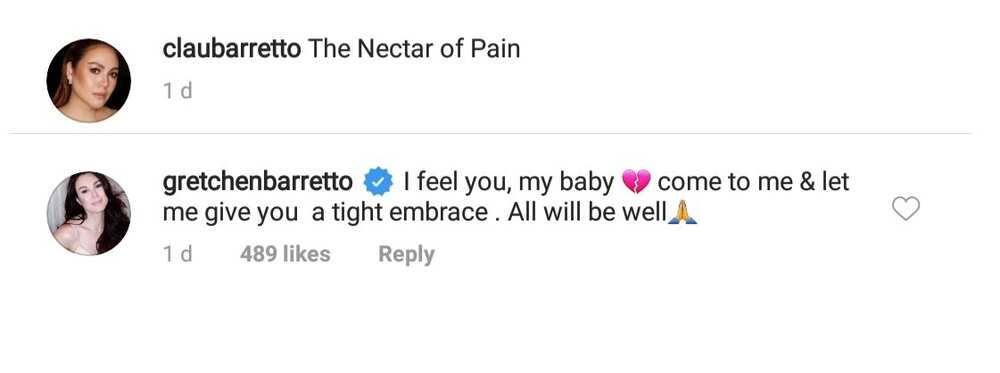Like the gretchenbarretto comment with heart icon
1000x373 pixels.
[x=905, y=209]
